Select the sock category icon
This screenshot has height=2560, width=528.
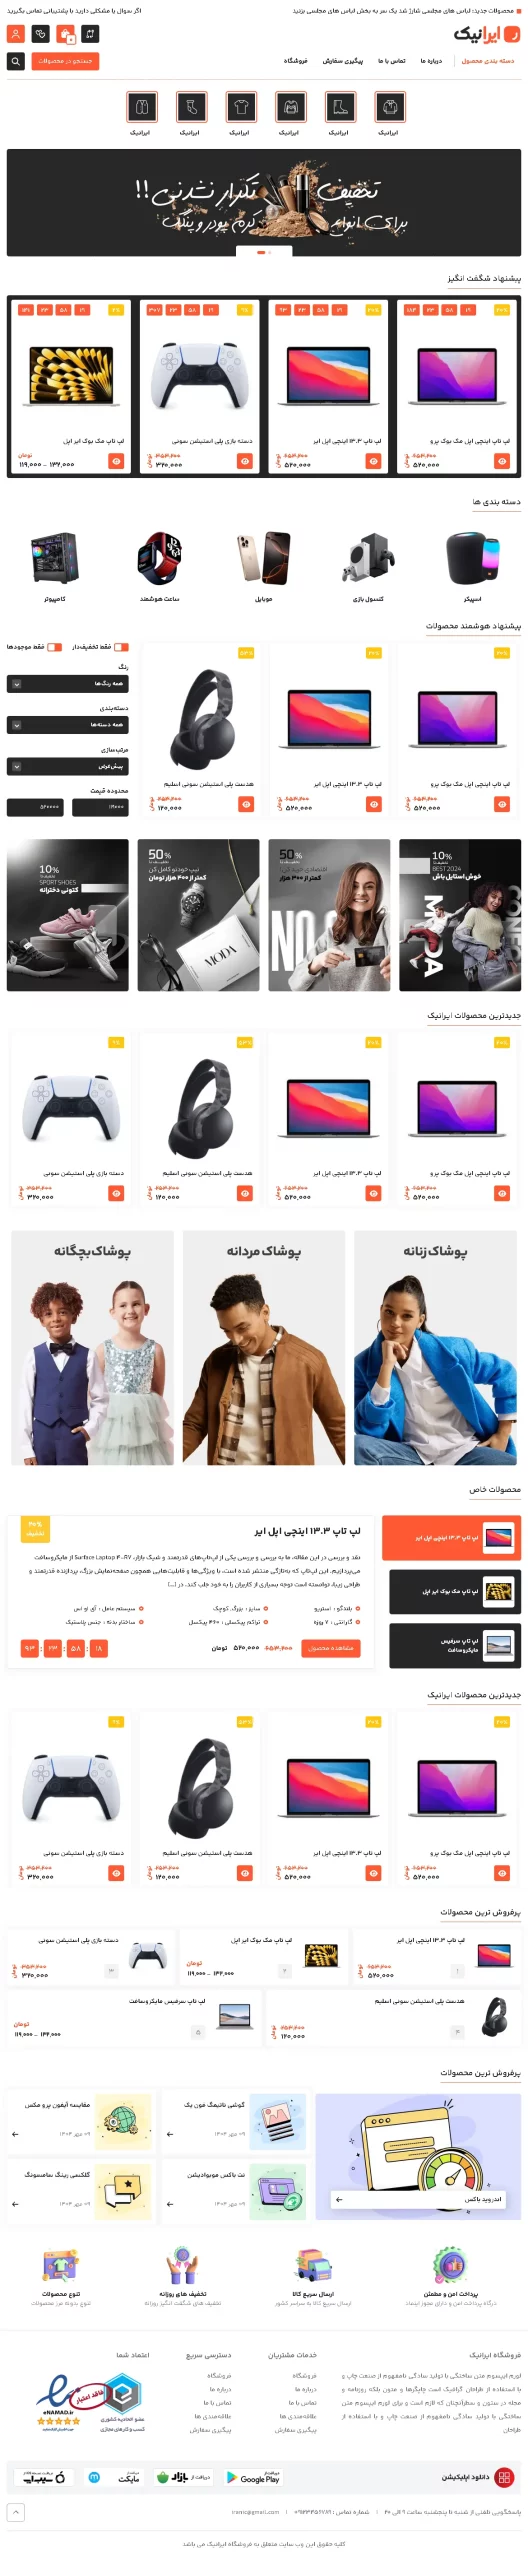point(190,106)
